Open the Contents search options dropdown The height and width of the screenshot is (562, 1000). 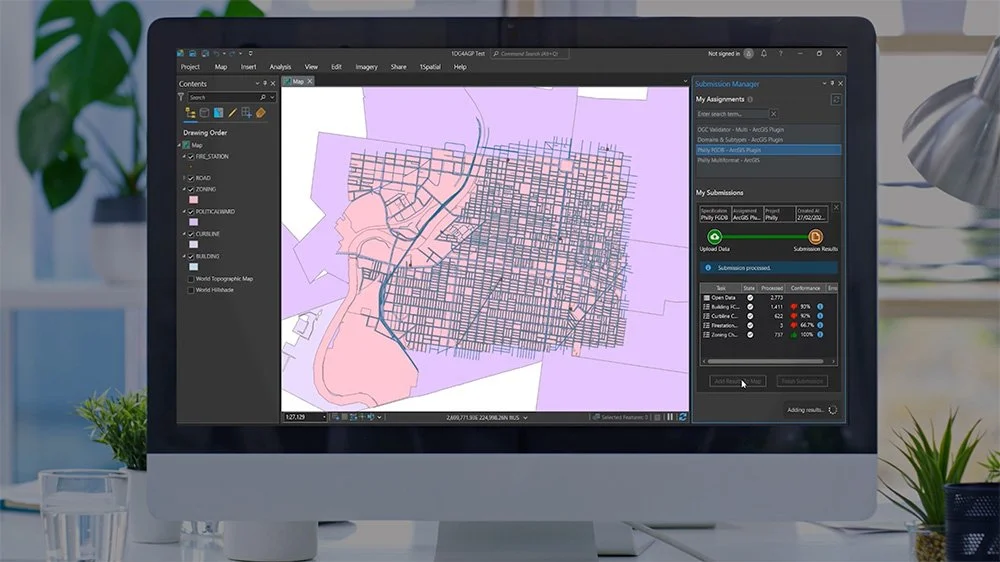tap(272, 98)
